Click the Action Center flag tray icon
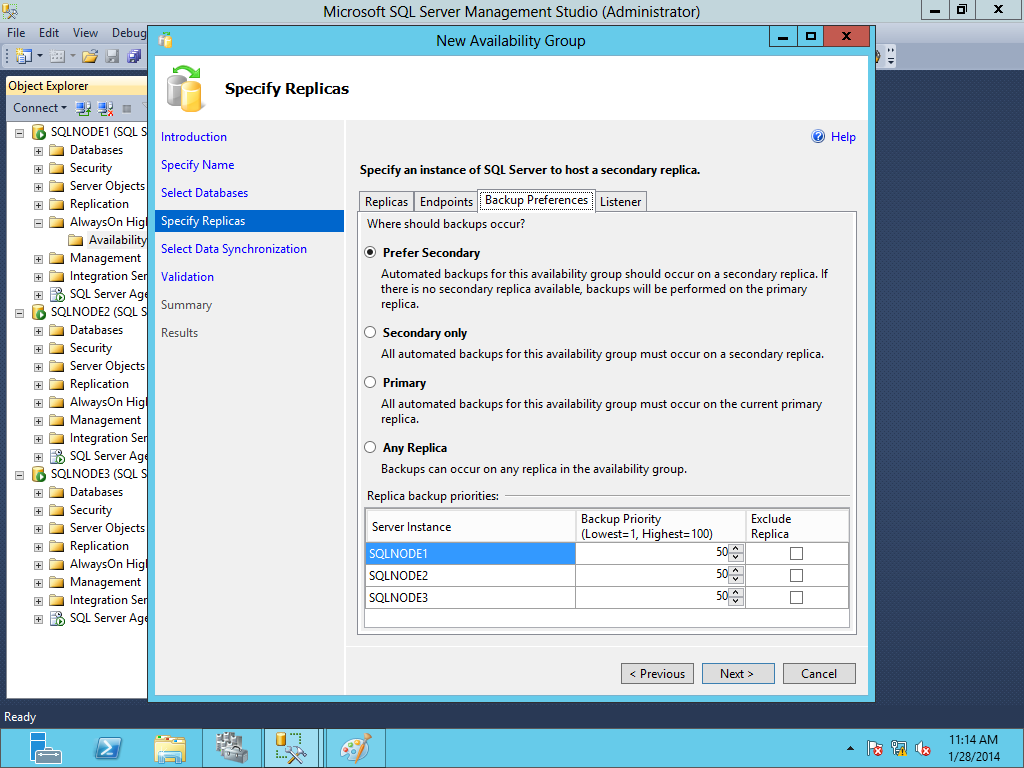Screen dimensions: 1024x768 click(874, 748)
